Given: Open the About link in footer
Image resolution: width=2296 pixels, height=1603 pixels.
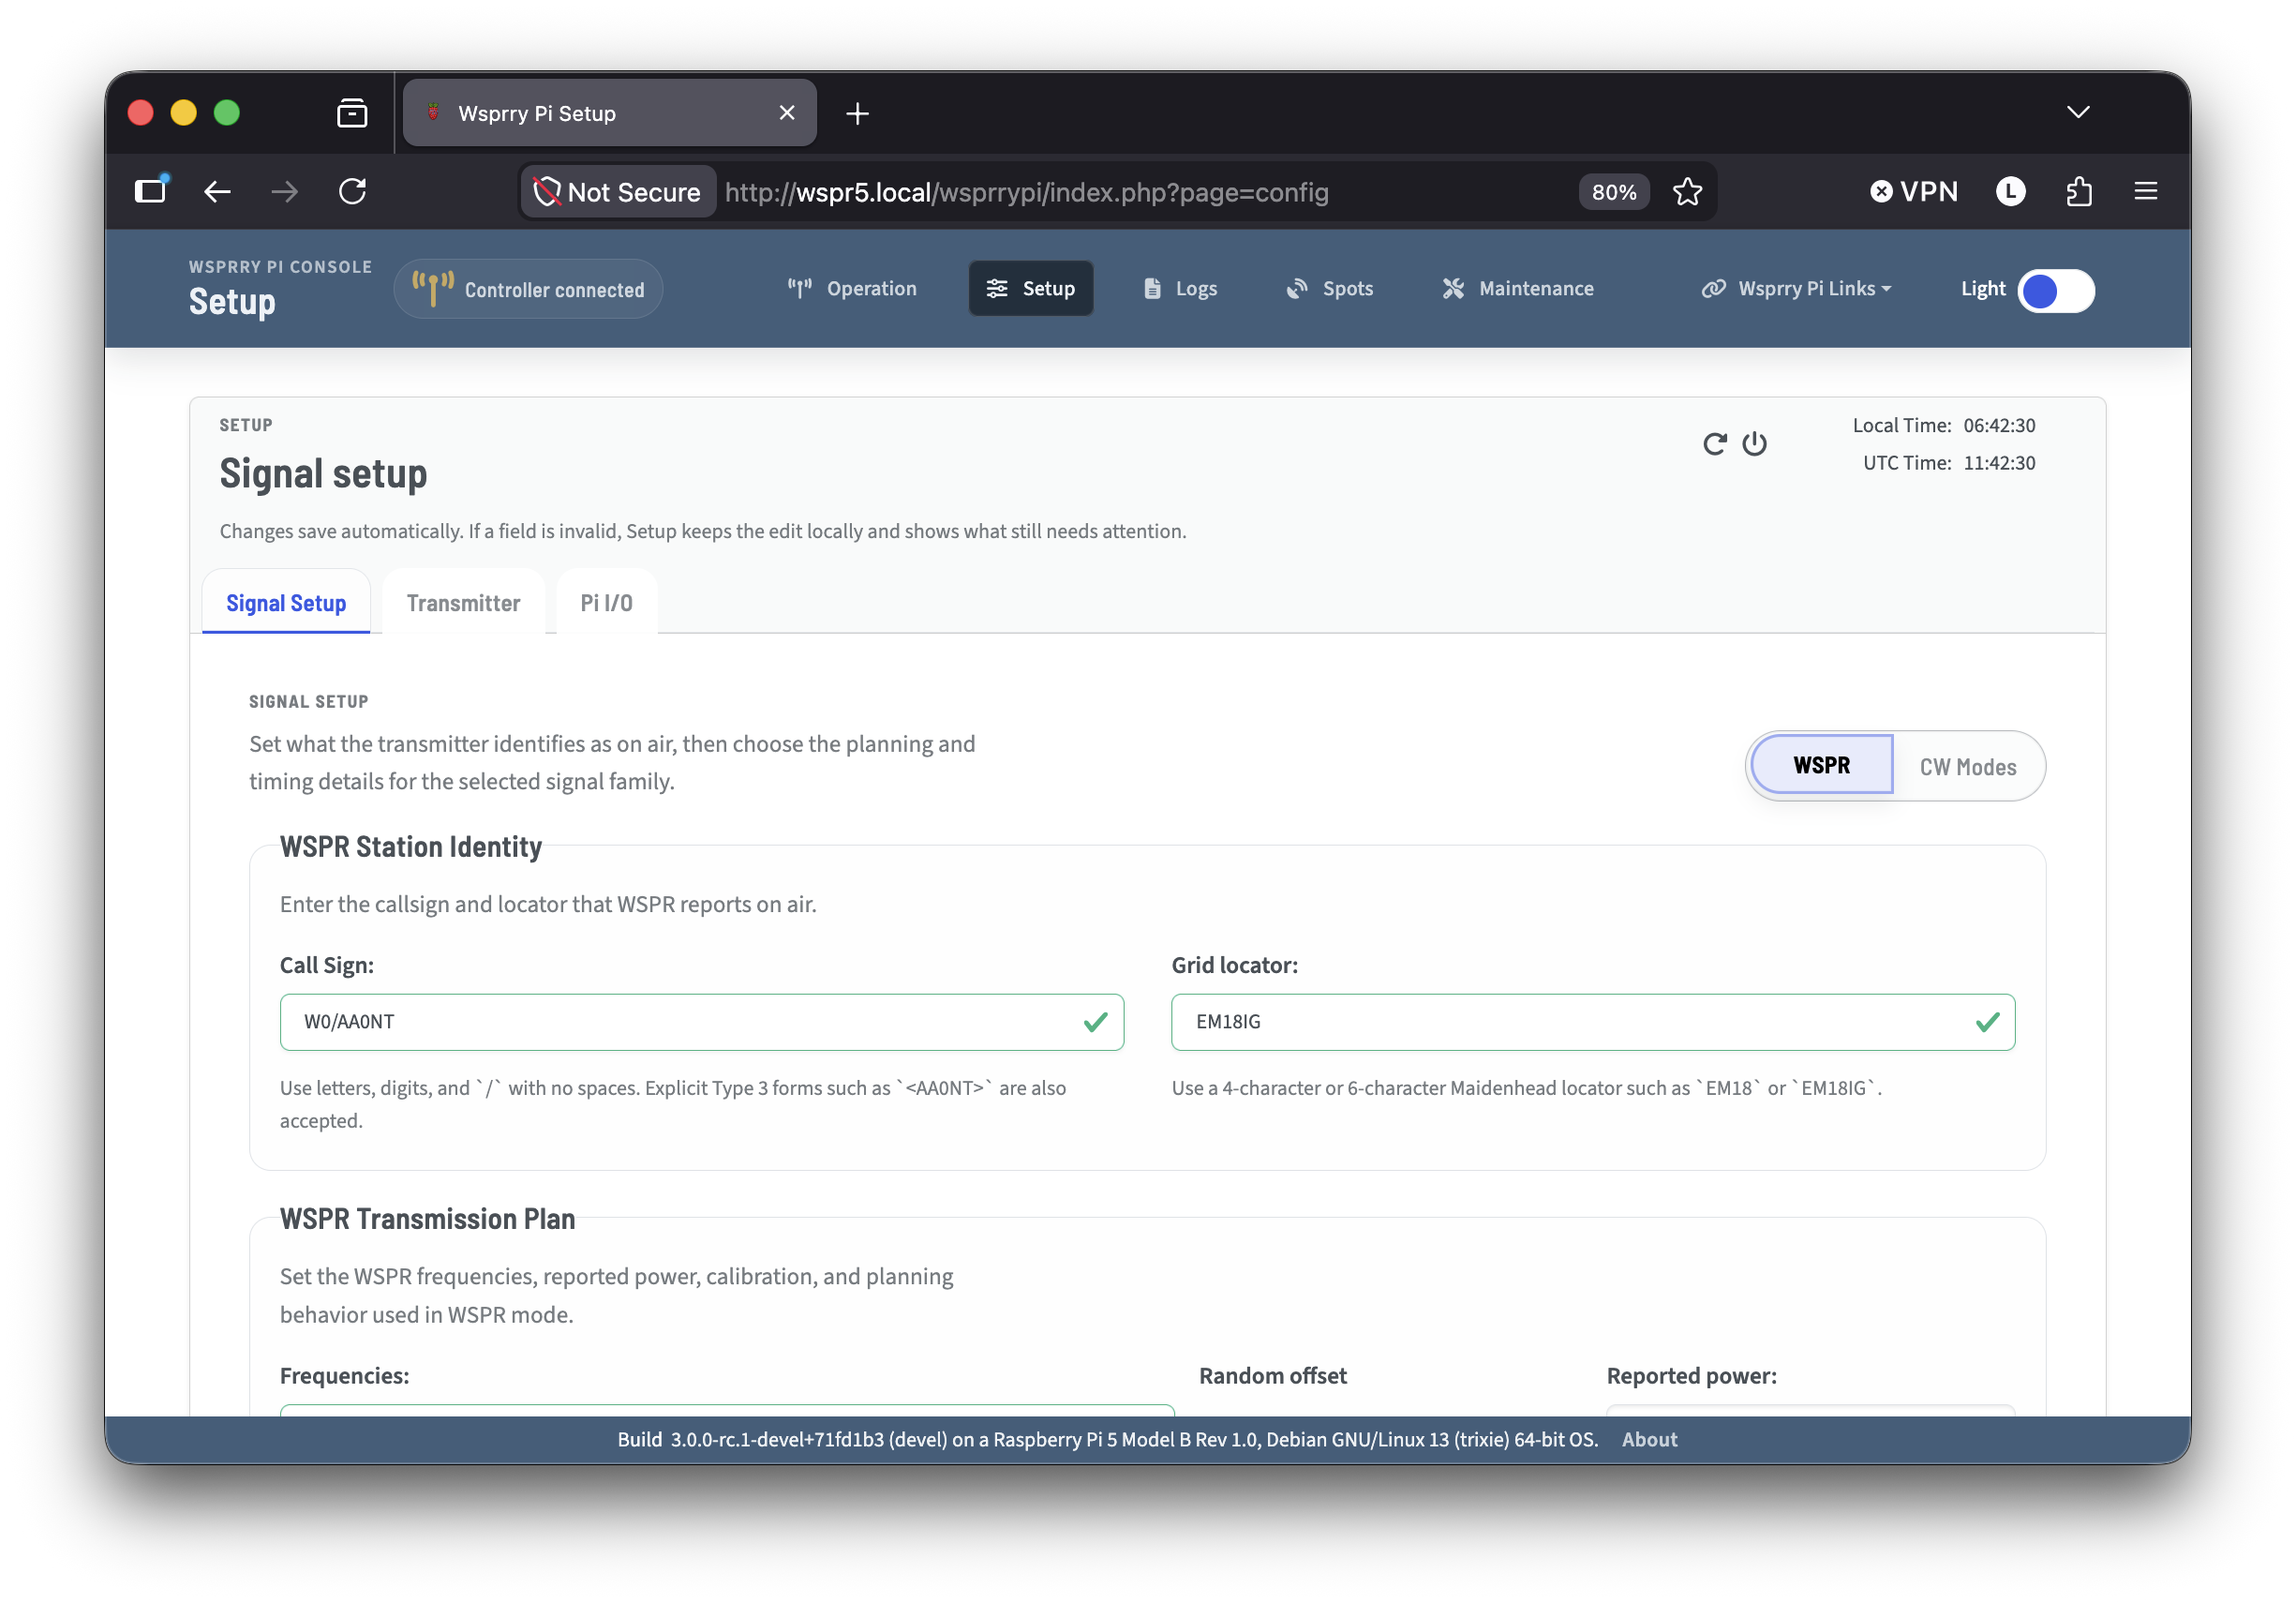Looking at the screenshot, I should click(1649, 1439).
